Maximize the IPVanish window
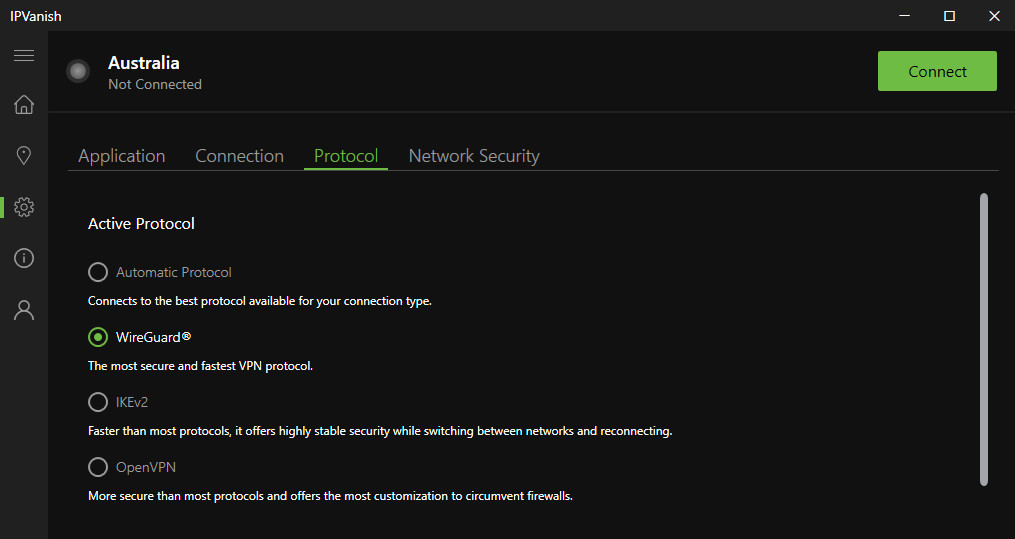The image size is (1015, 539). coord(949,16)
